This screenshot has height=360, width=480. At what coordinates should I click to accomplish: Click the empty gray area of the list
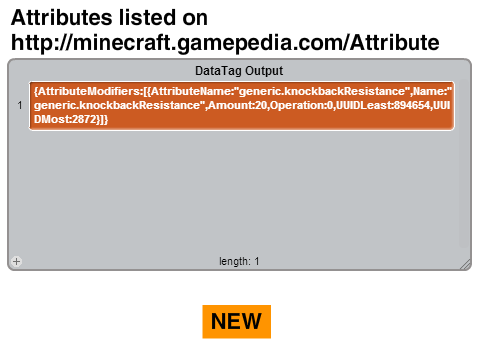pos(239,192)
